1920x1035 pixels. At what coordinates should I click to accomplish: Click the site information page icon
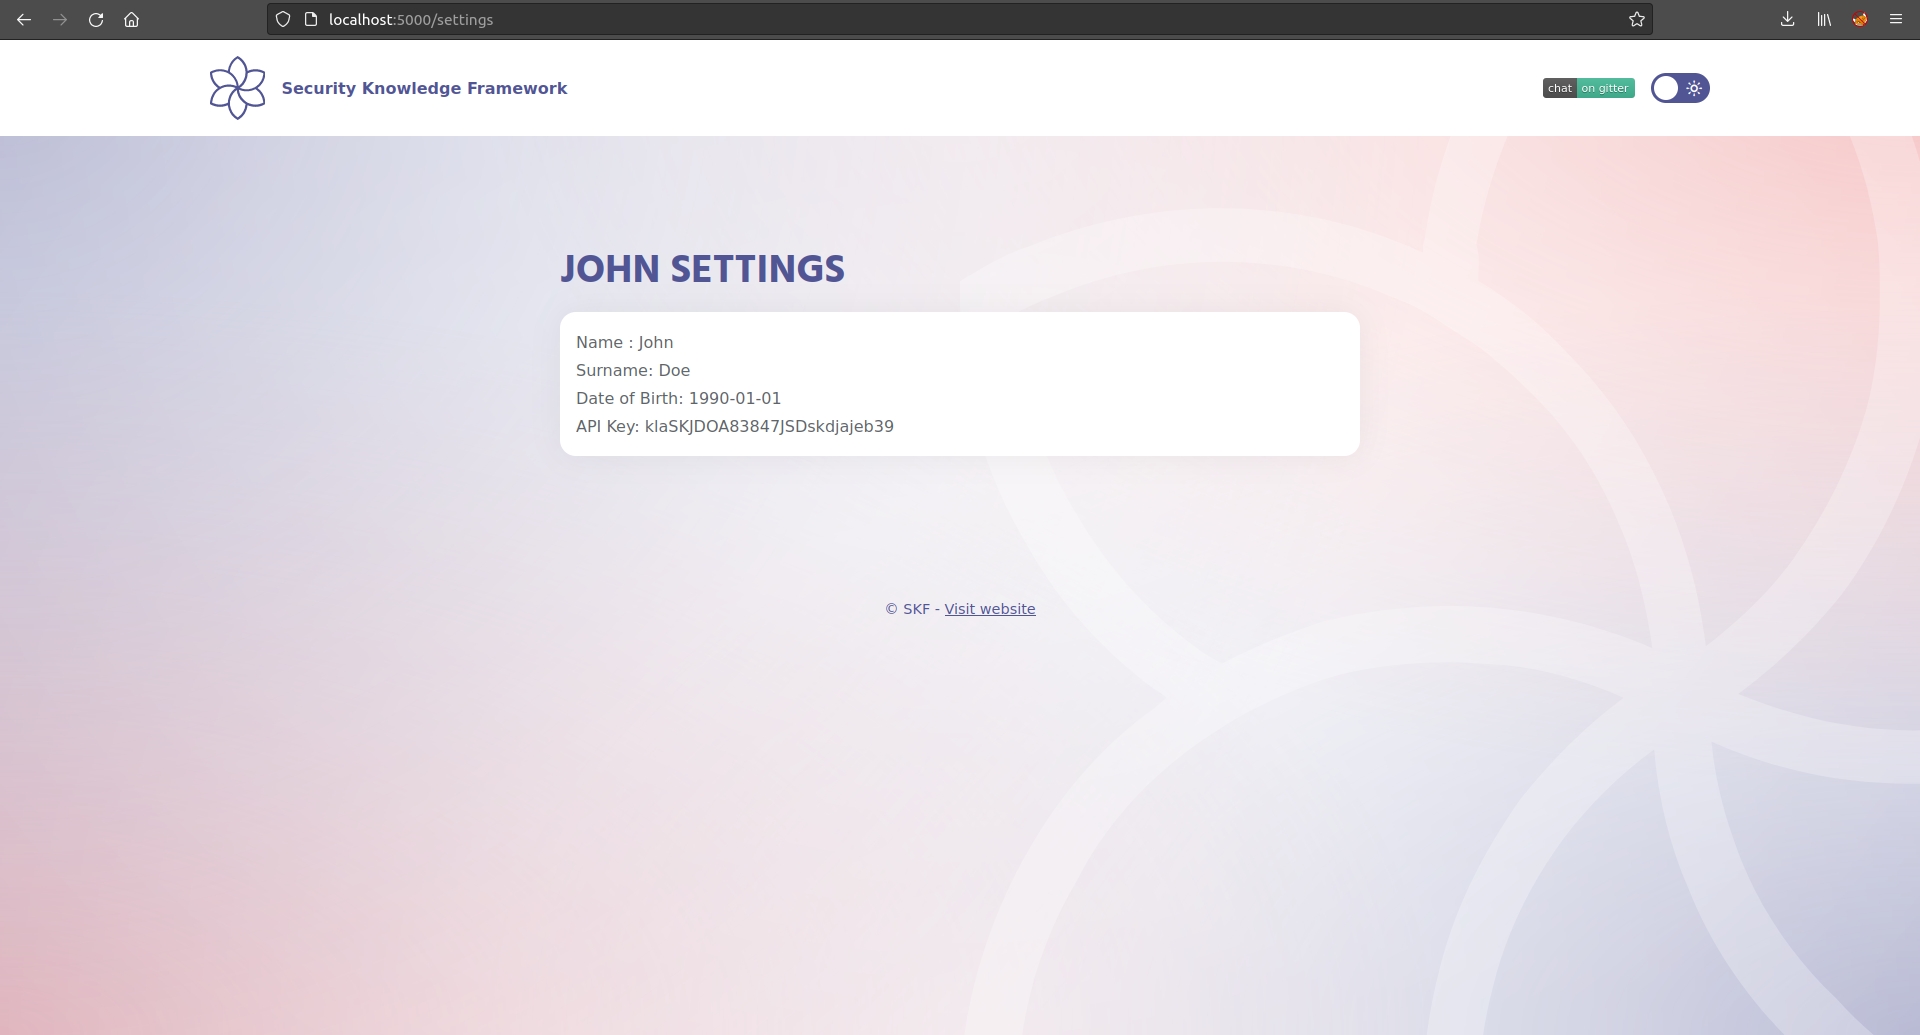tap(311, 20)
